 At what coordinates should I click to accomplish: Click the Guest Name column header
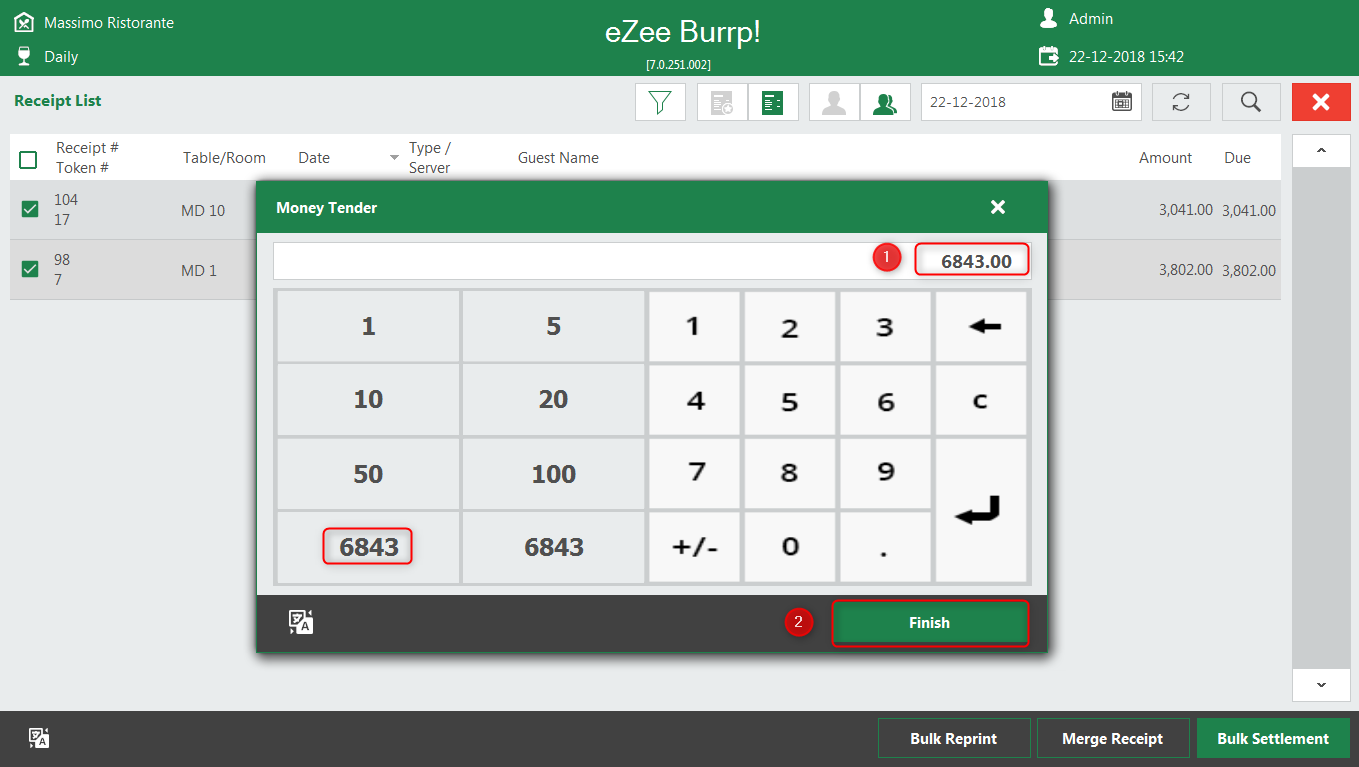pyautogui.click(x=558, y=158)
